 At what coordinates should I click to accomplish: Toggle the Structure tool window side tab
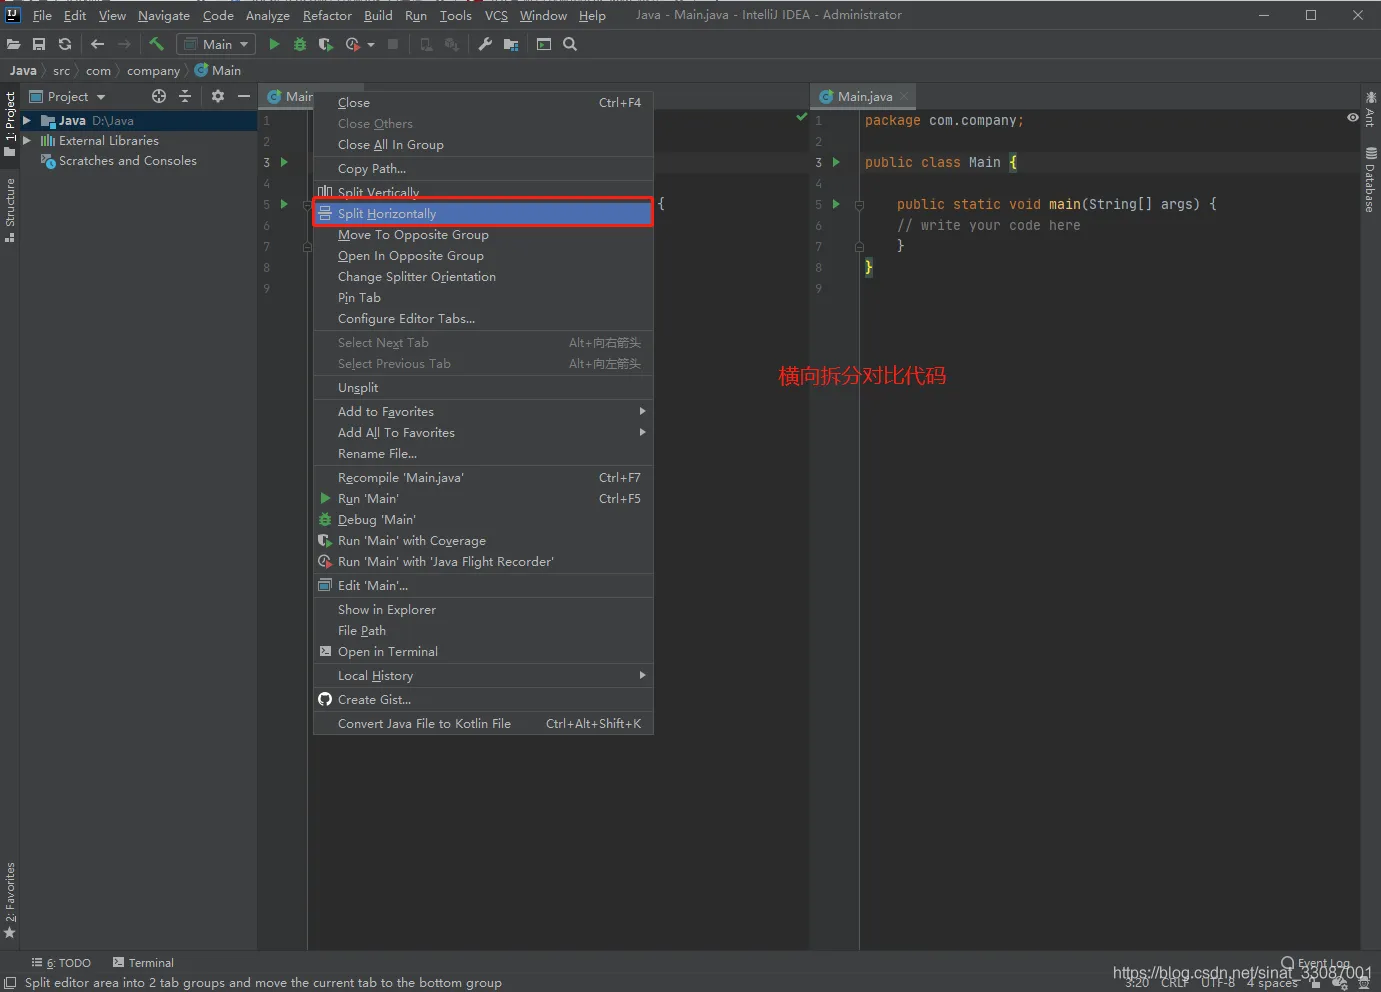click(x=10, y=208)
